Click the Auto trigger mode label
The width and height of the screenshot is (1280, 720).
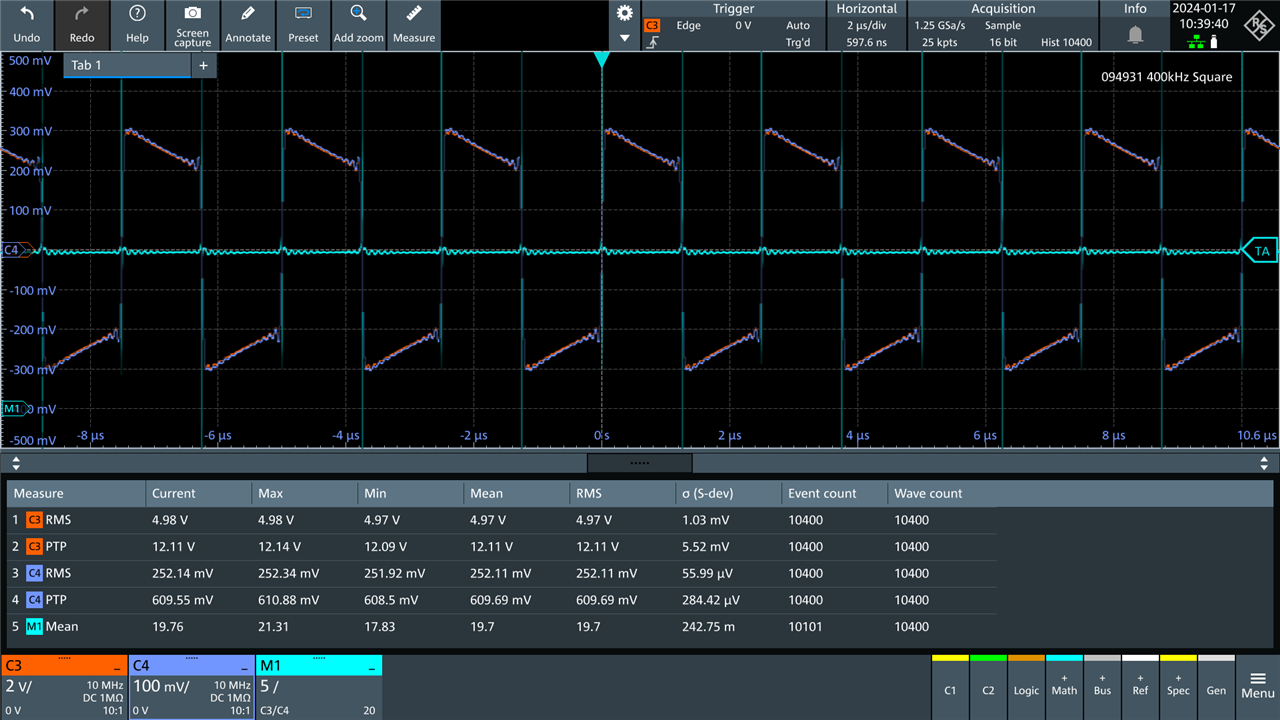pos(798,26)
